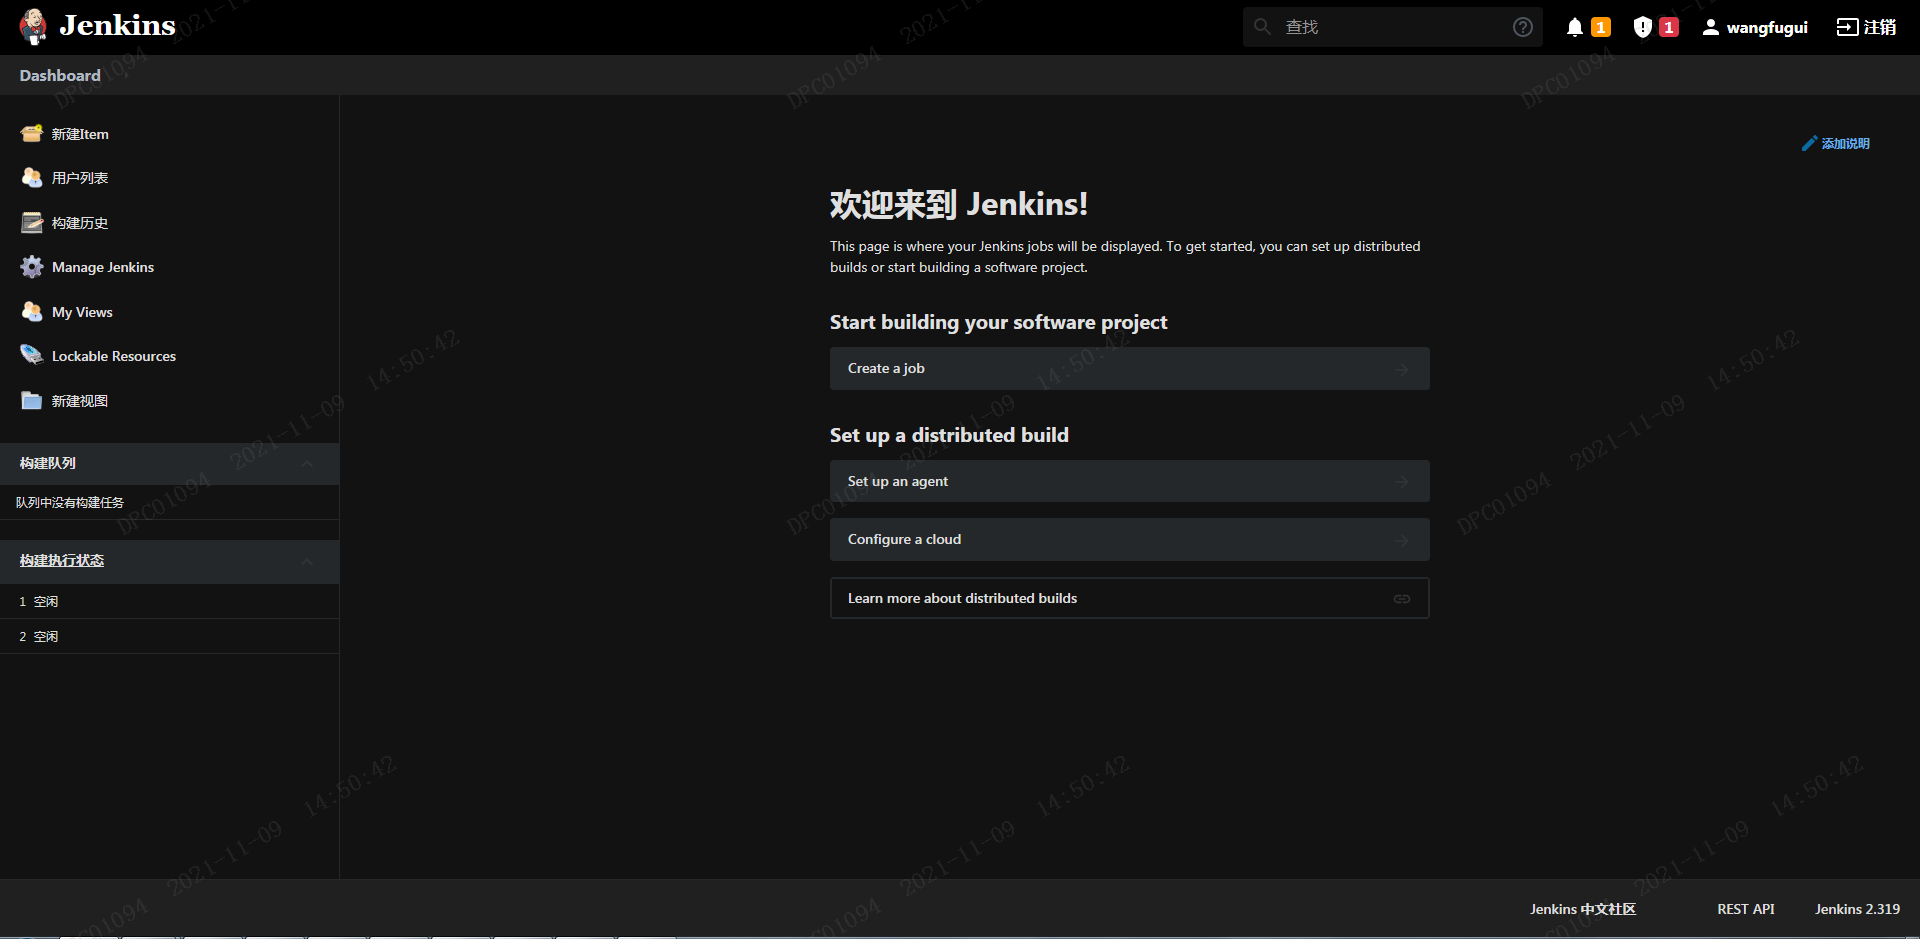Open the red security warning count badge
This screenshot has width=1920, height=939.
(1669, 27)
